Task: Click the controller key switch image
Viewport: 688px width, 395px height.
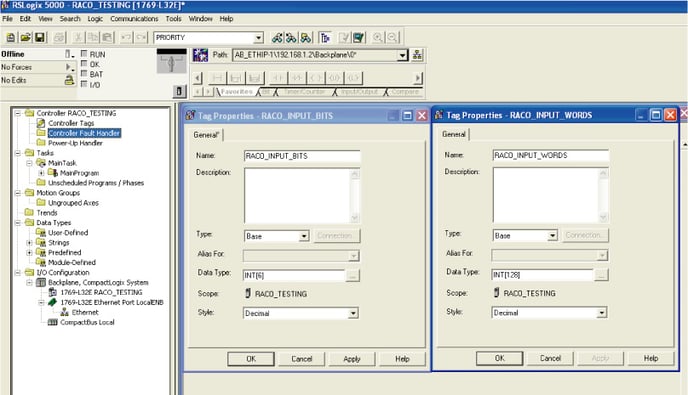Action: pos(172,61)
